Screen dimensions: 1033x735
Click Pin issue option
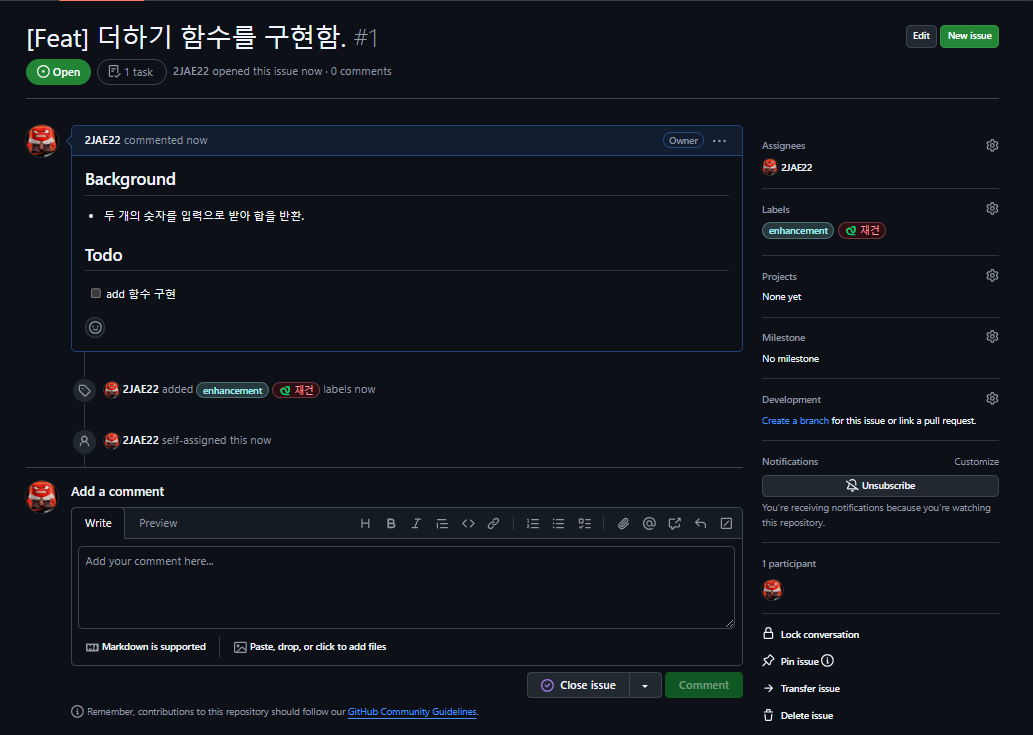pyautogui.click(x=791, y=661)
